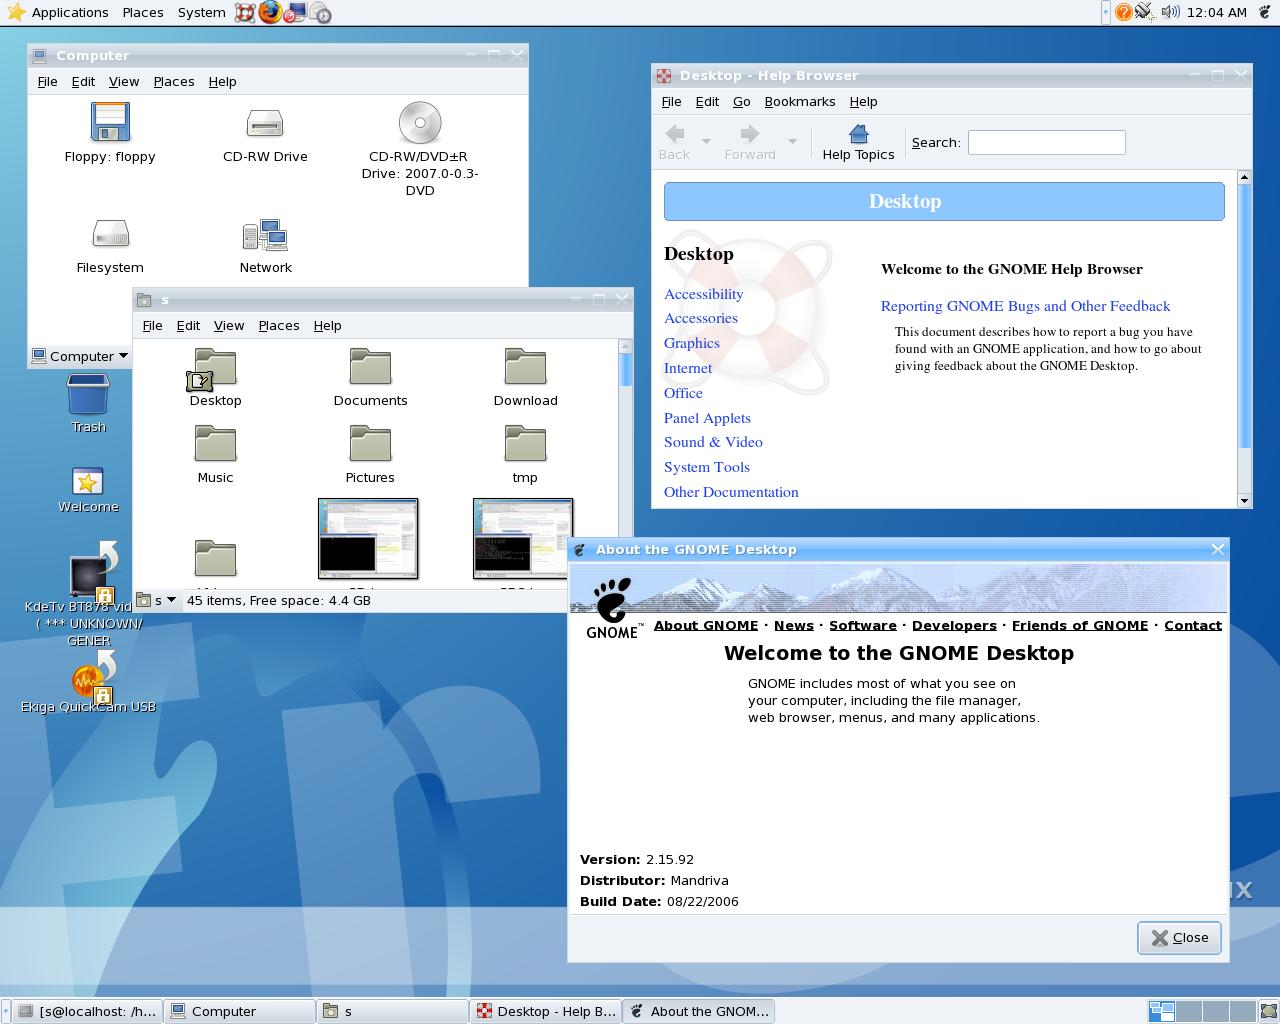Open the volume speaker applet
This screenshot has height=1024, width=1280.
[1169, 12]
